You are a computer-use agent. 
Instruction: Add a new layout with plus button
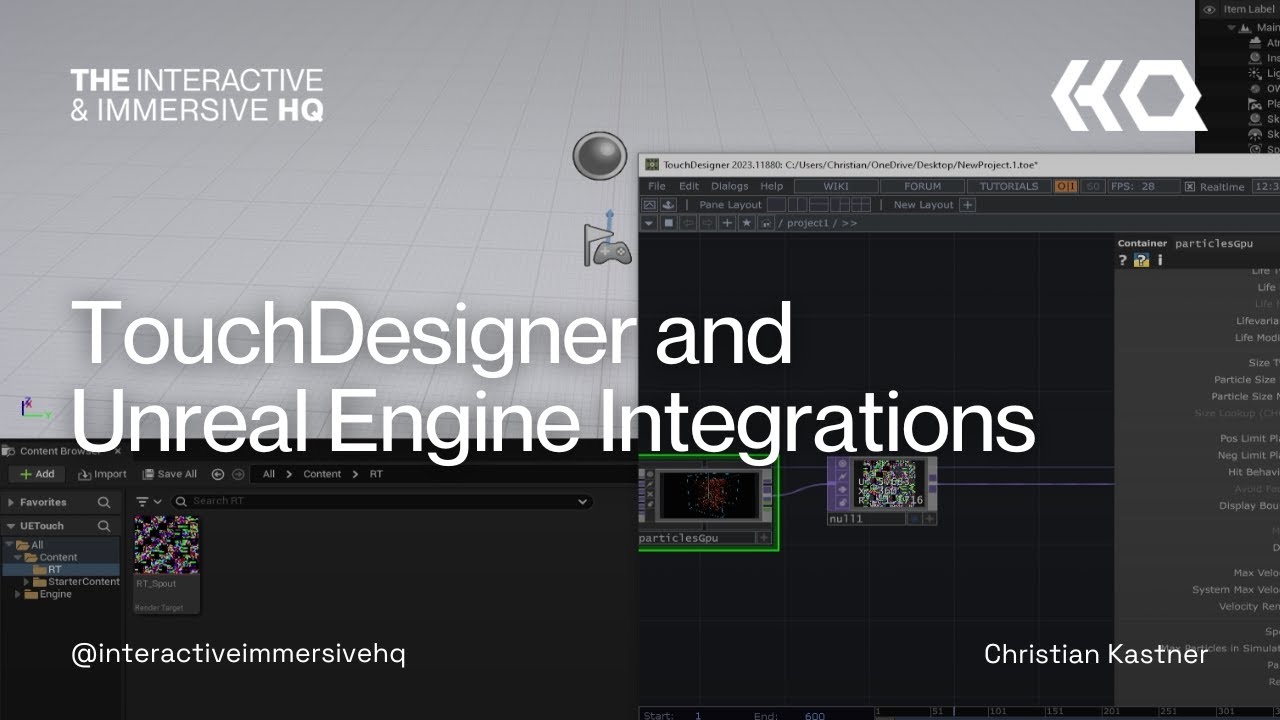[967, 205]
